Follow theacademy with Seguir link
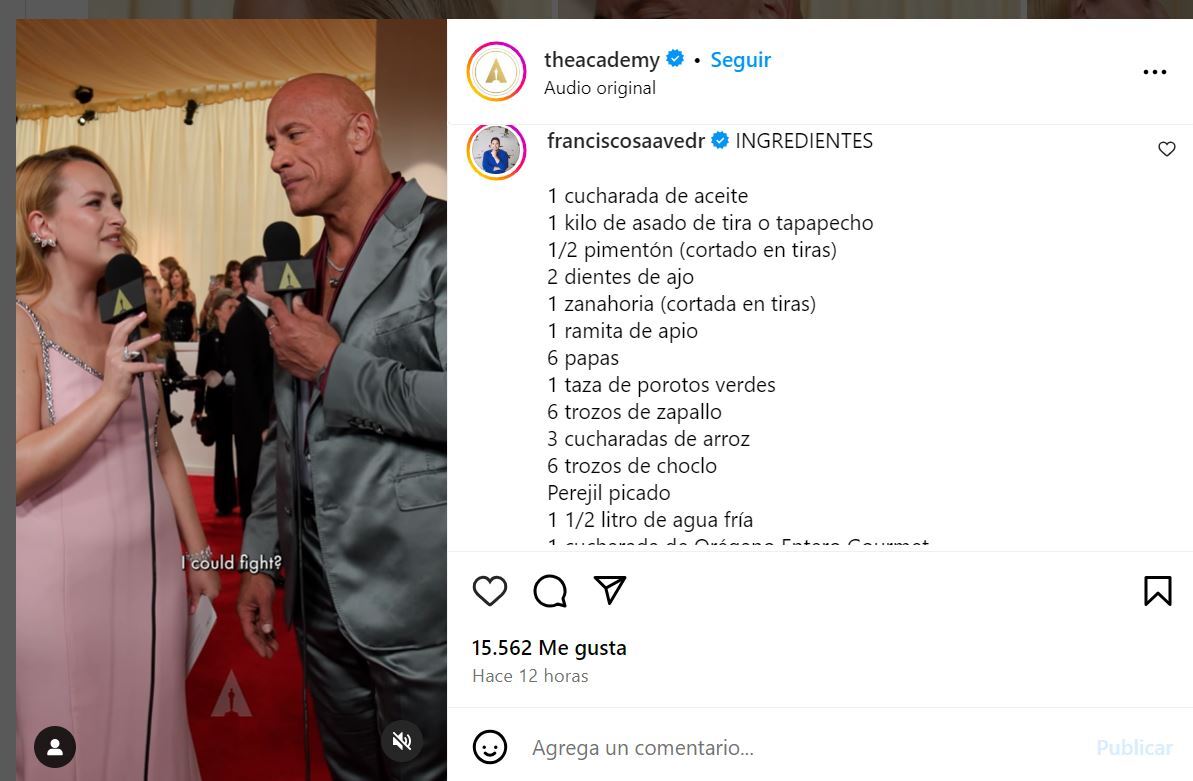 740,59
